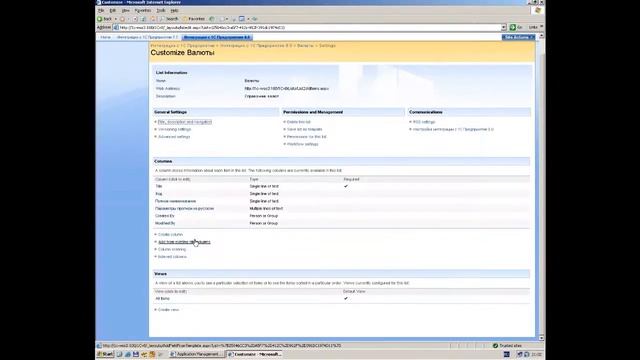Switch to Интеграция с 1С Предприятие 7.7 tab
This screenshot has width=640, height=360.
point(147,37)
